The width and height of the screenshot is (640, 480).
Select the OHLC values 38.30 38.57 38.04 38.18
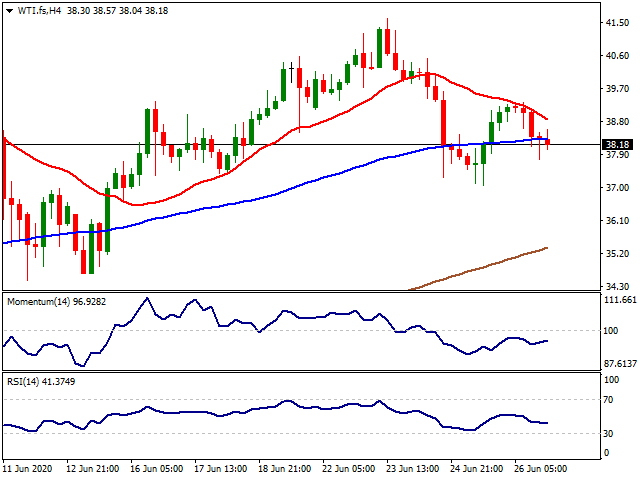coord(118,11)
